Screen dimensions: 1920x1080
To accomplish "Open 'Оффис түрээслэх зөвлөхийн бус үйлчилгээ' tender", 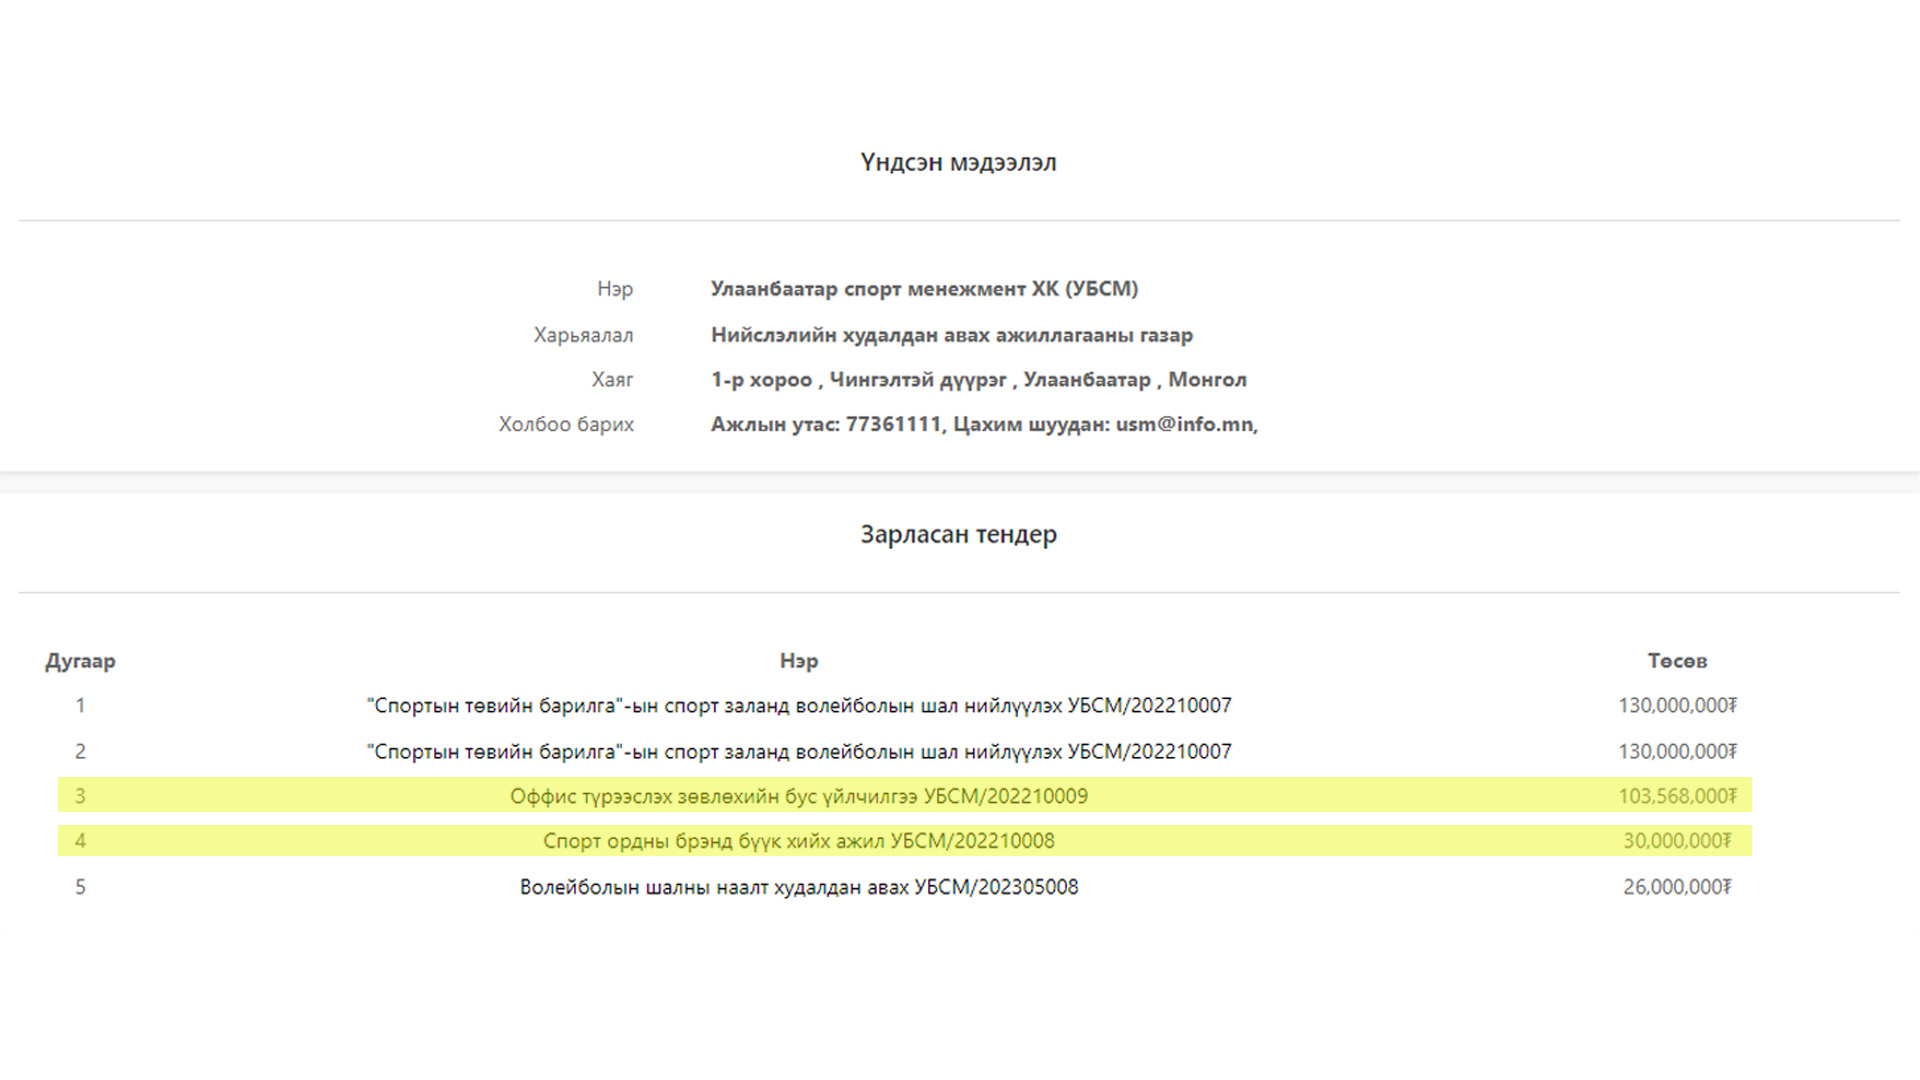I will [x=799, y=797].
